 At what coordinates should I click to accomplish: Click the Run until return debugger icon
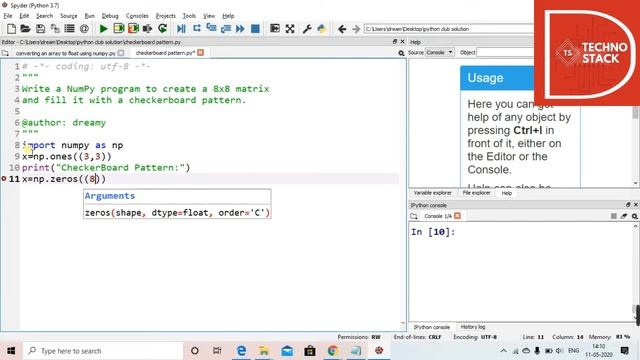[225, 29]
